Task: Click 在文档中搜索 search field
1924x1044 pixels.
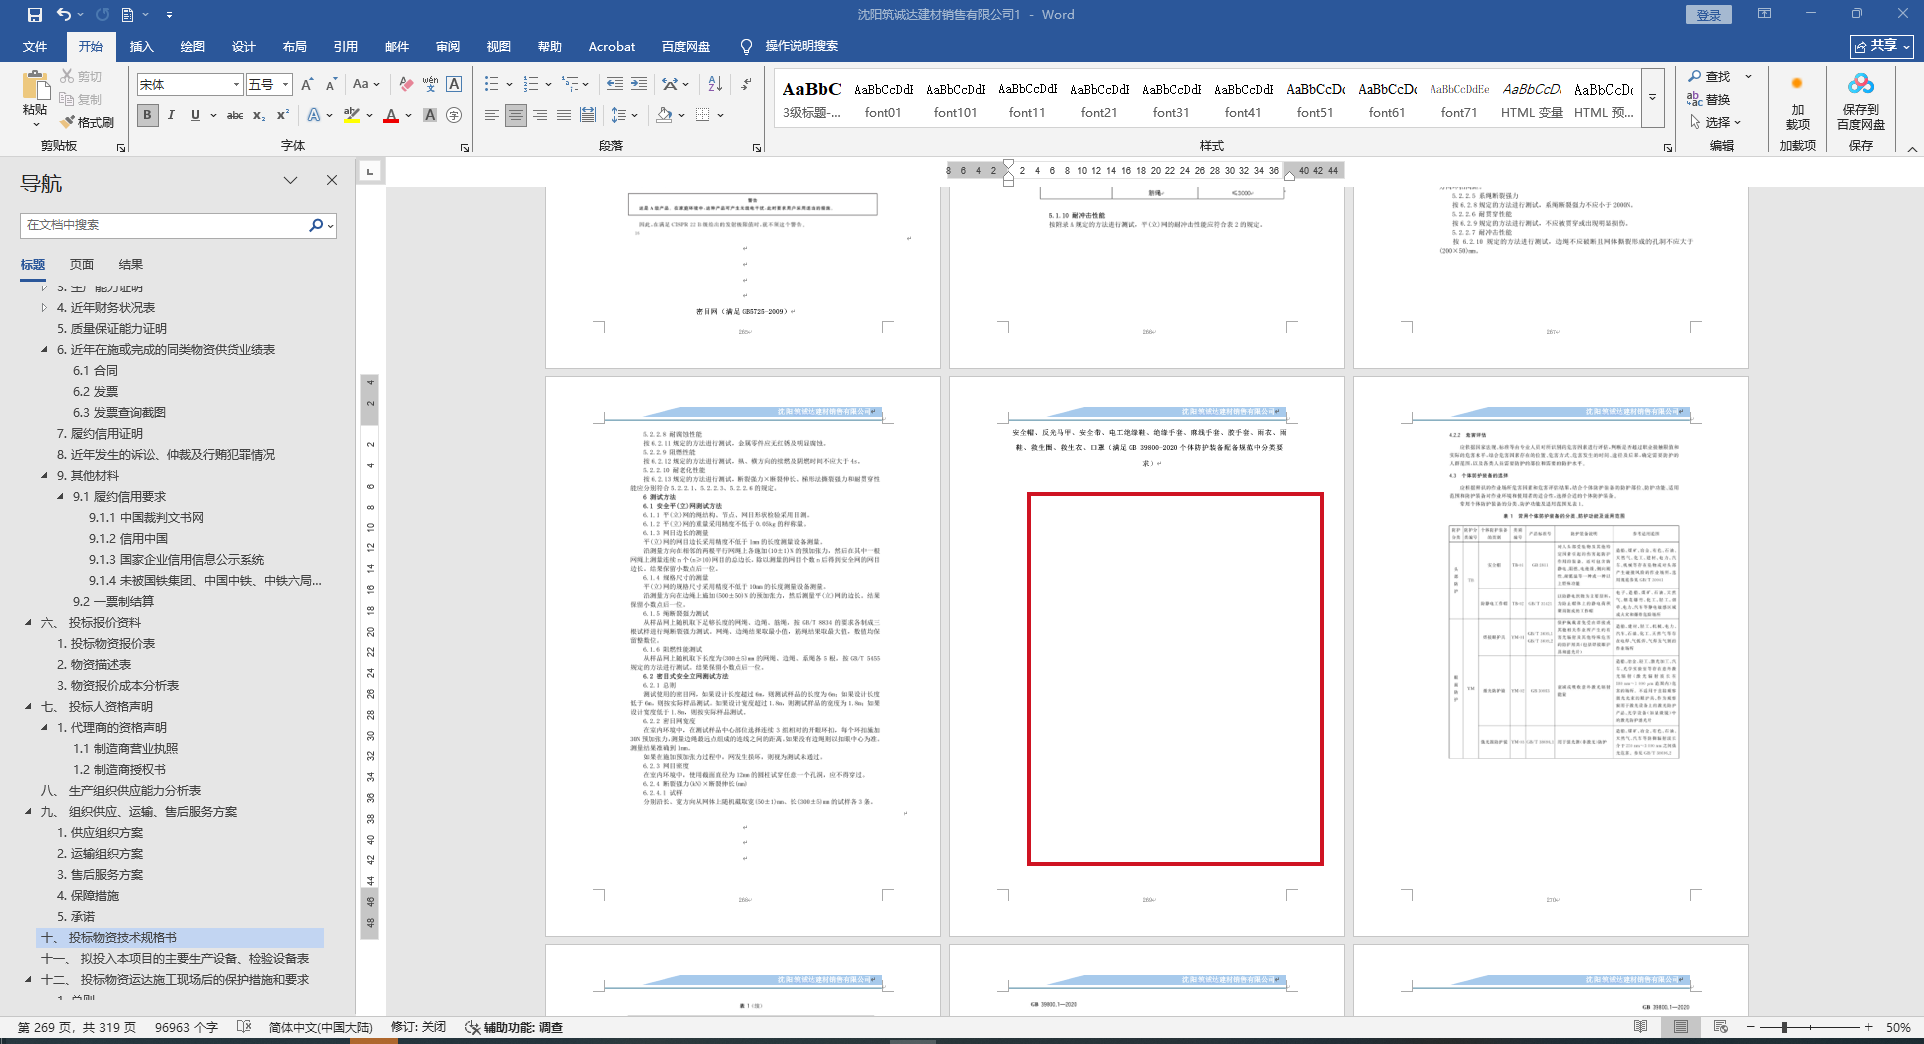Action: pyautogui.click(x=165, y=225)
